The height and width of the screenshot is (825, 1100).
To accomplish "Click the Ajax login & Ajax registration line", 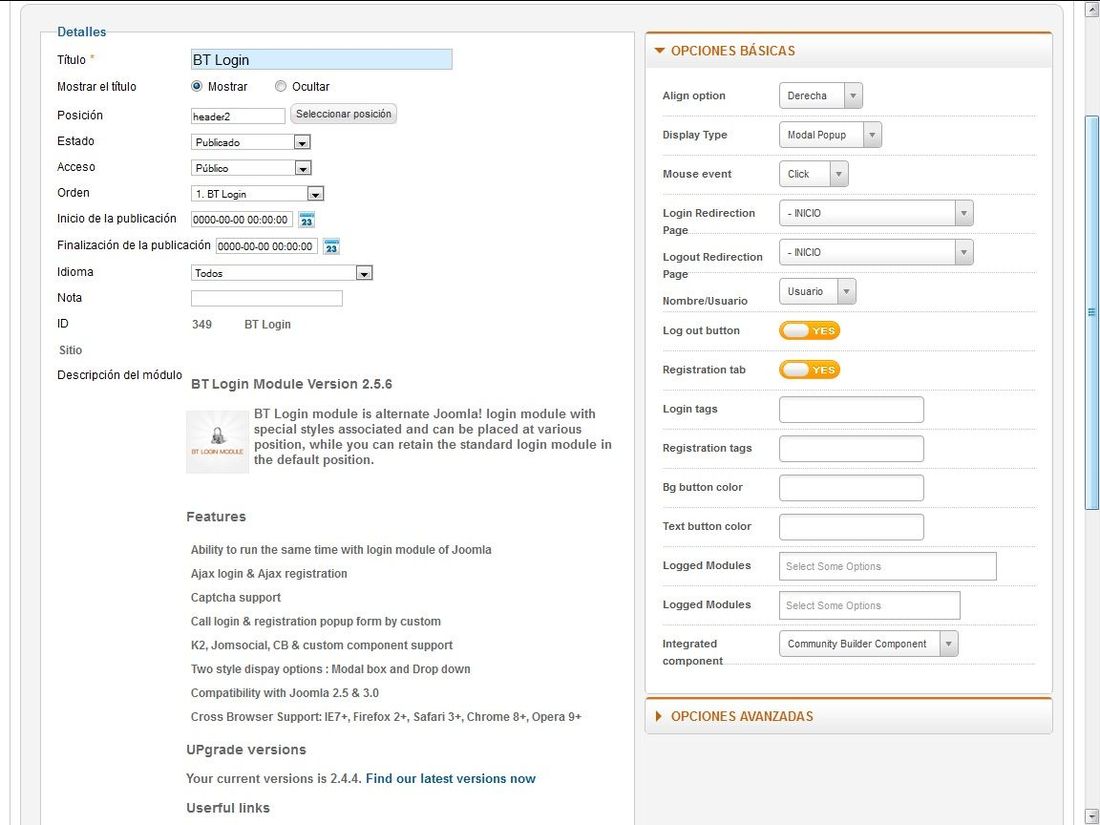I will [x=269, y=574].
